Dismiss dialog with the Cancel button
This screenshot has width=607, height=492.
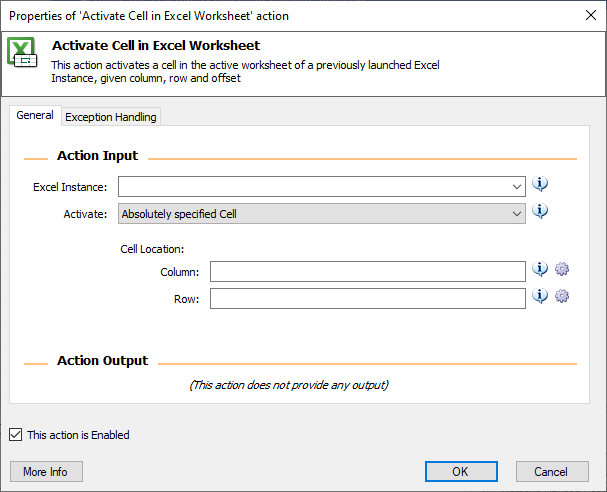(552, 471)
